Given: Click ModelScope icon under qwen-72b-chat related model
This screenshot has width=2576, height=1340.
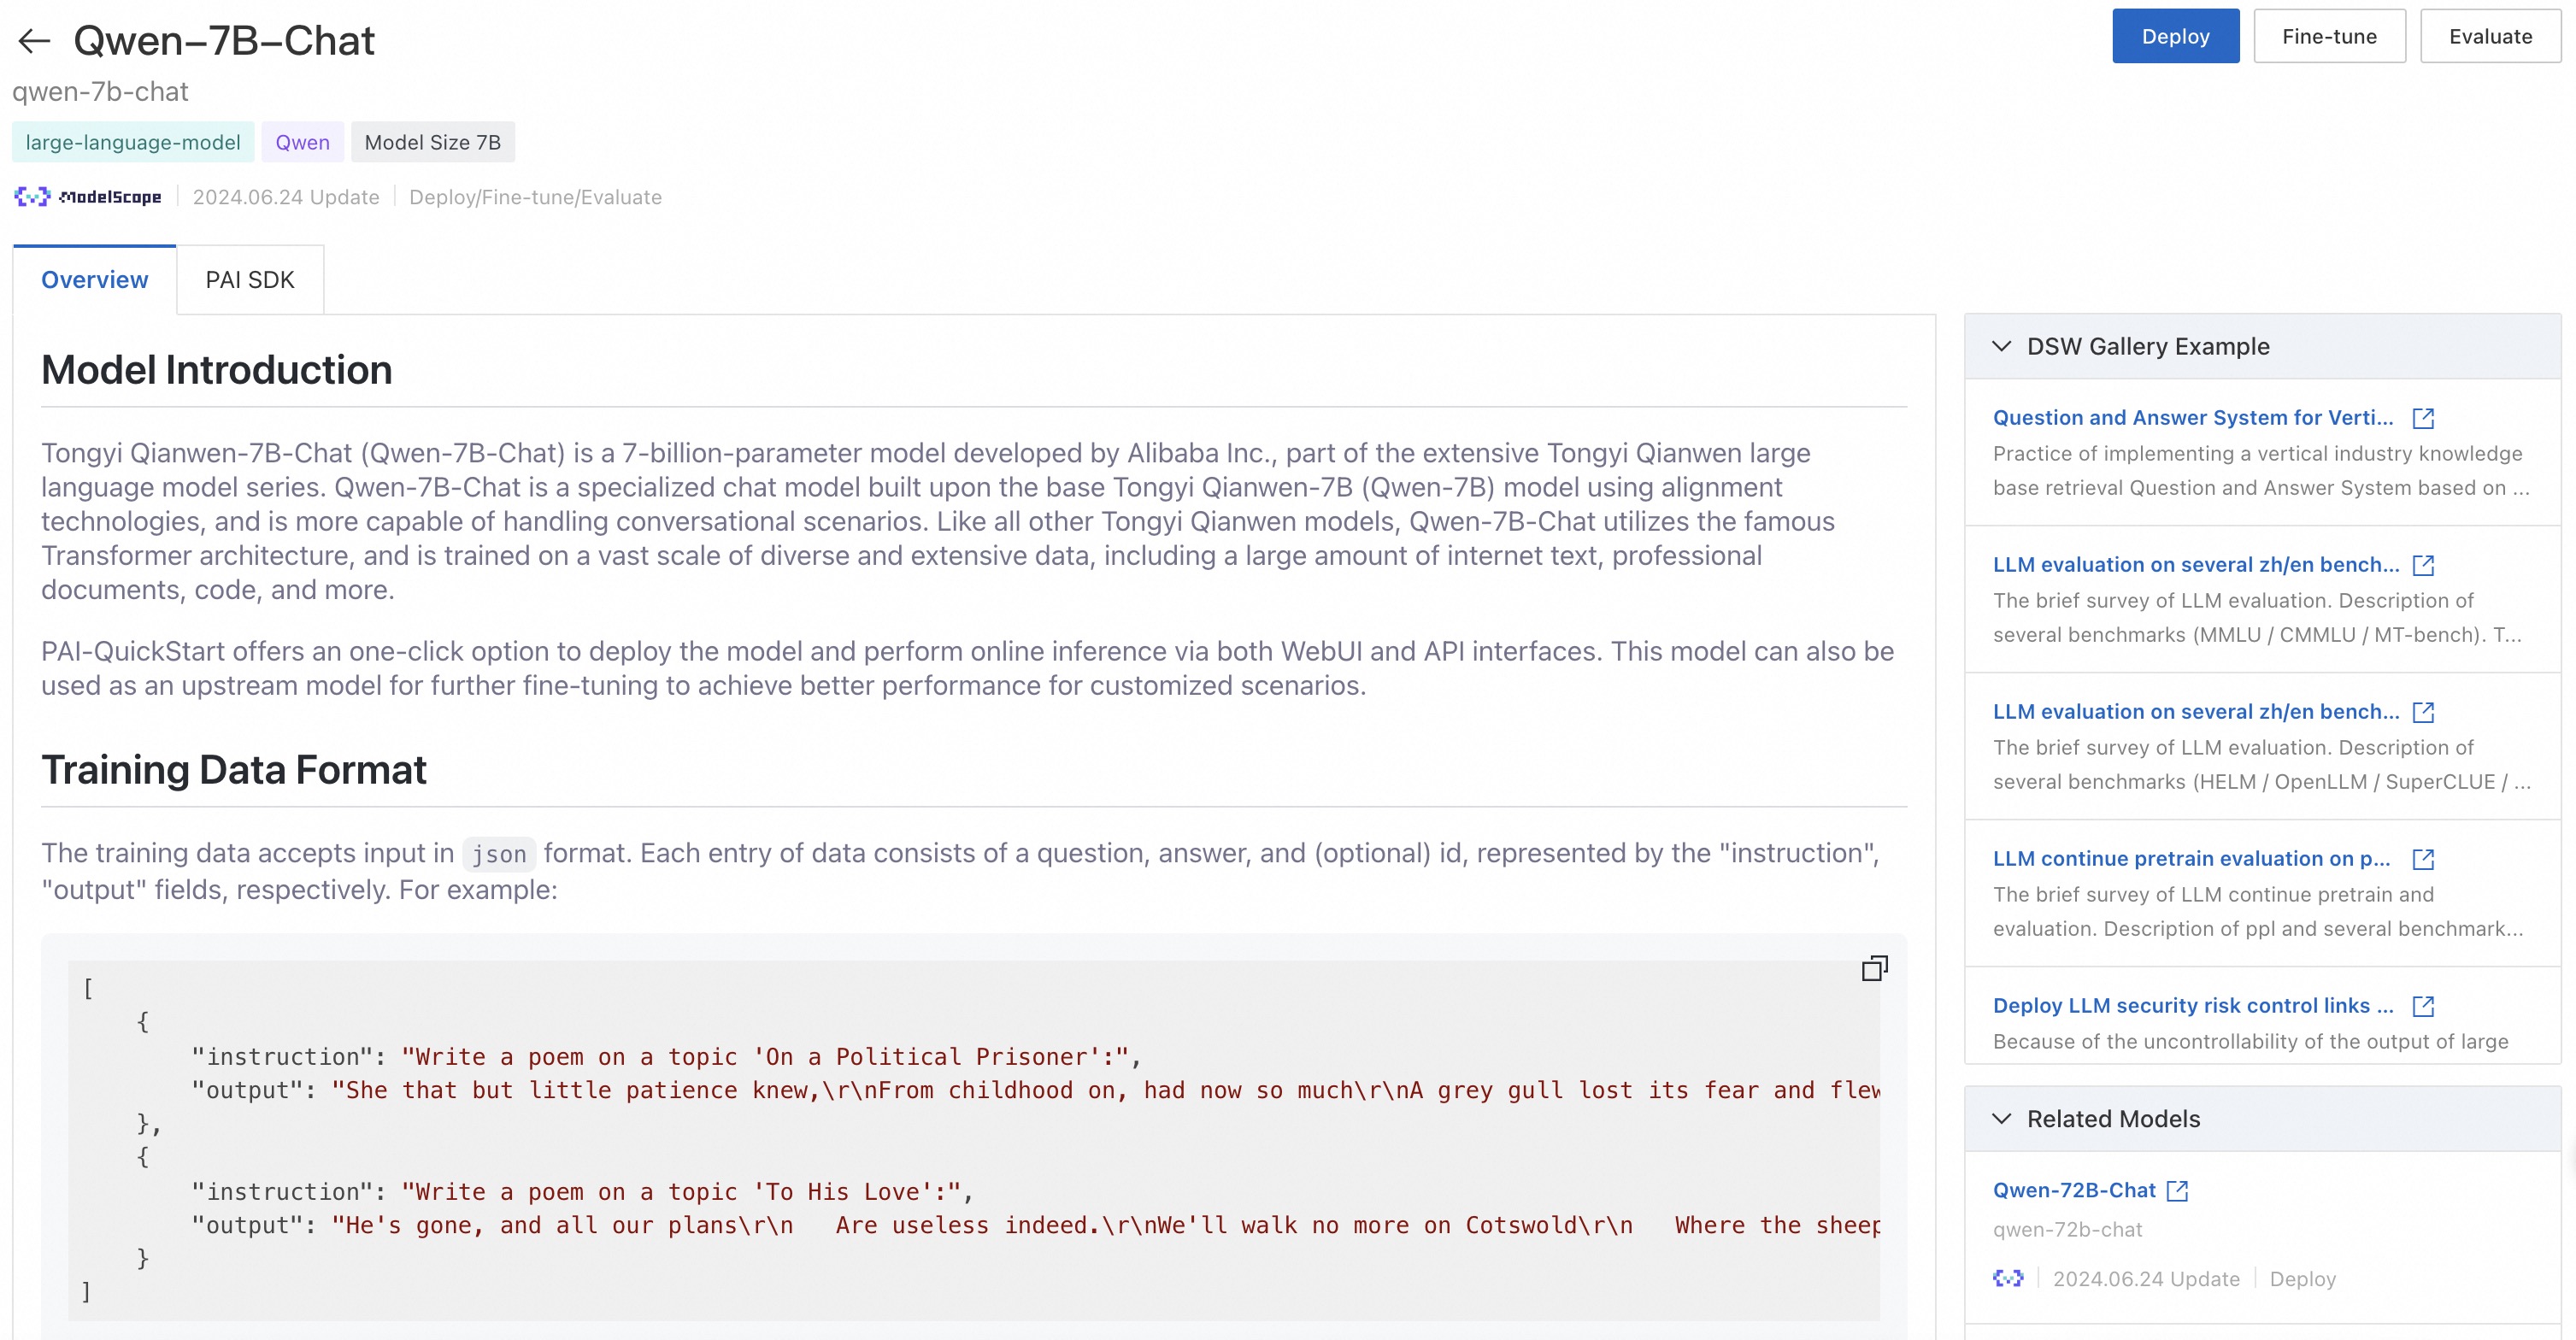Looking at the screenshot, I should (x=2007, y=1279).
